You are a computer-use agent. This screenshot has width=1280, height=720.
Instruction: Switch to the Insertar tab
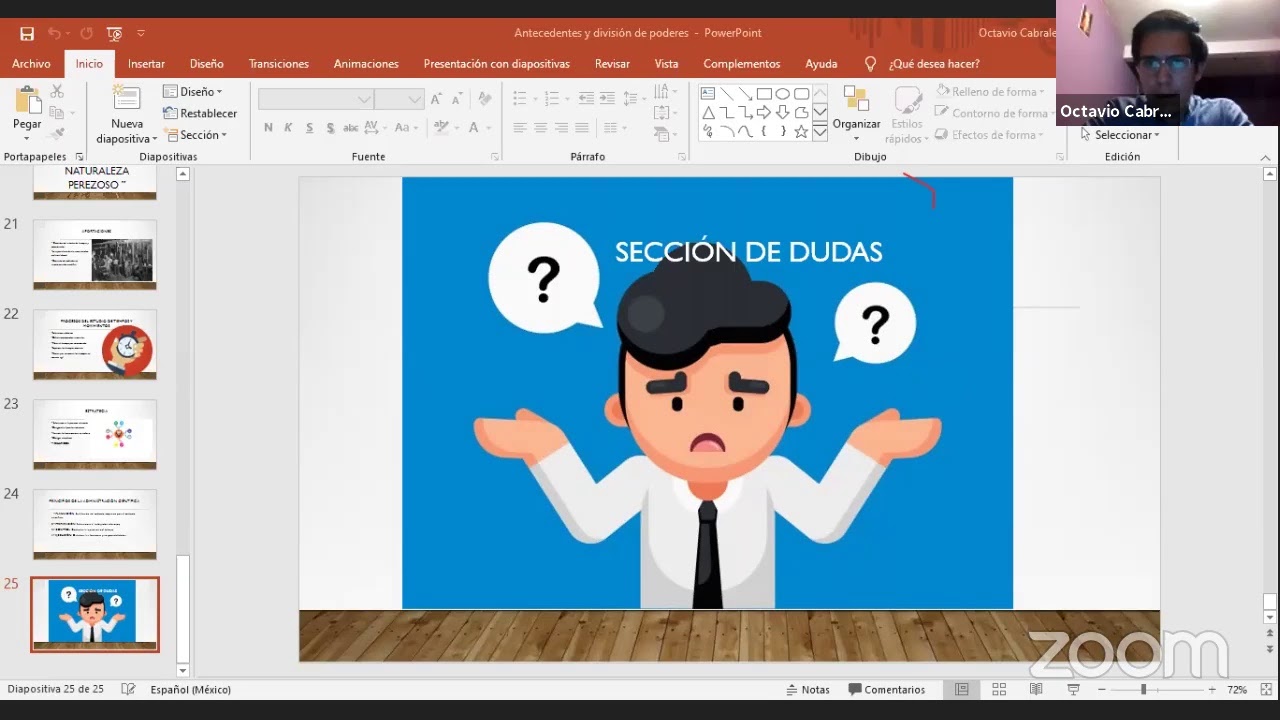[x=146, y=64]
